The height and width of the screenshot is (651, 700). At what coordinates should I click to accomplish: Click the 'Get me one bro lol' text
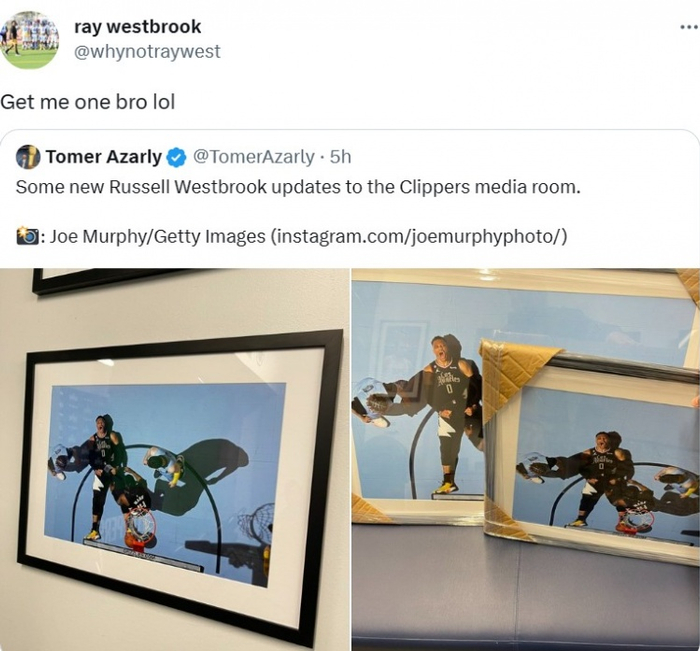(x=88, y=102)
